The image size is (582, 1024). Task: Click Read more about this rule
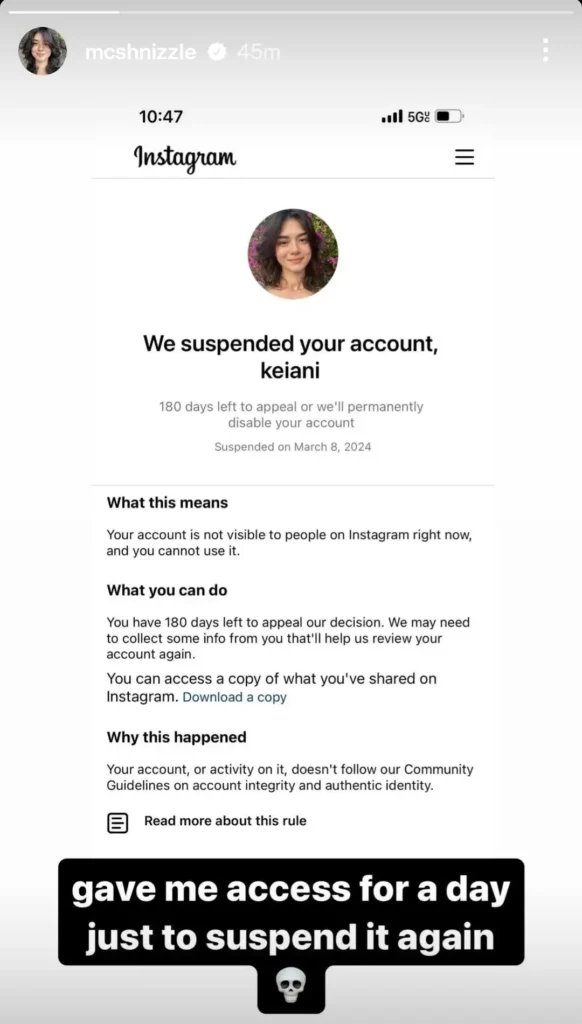224,821
